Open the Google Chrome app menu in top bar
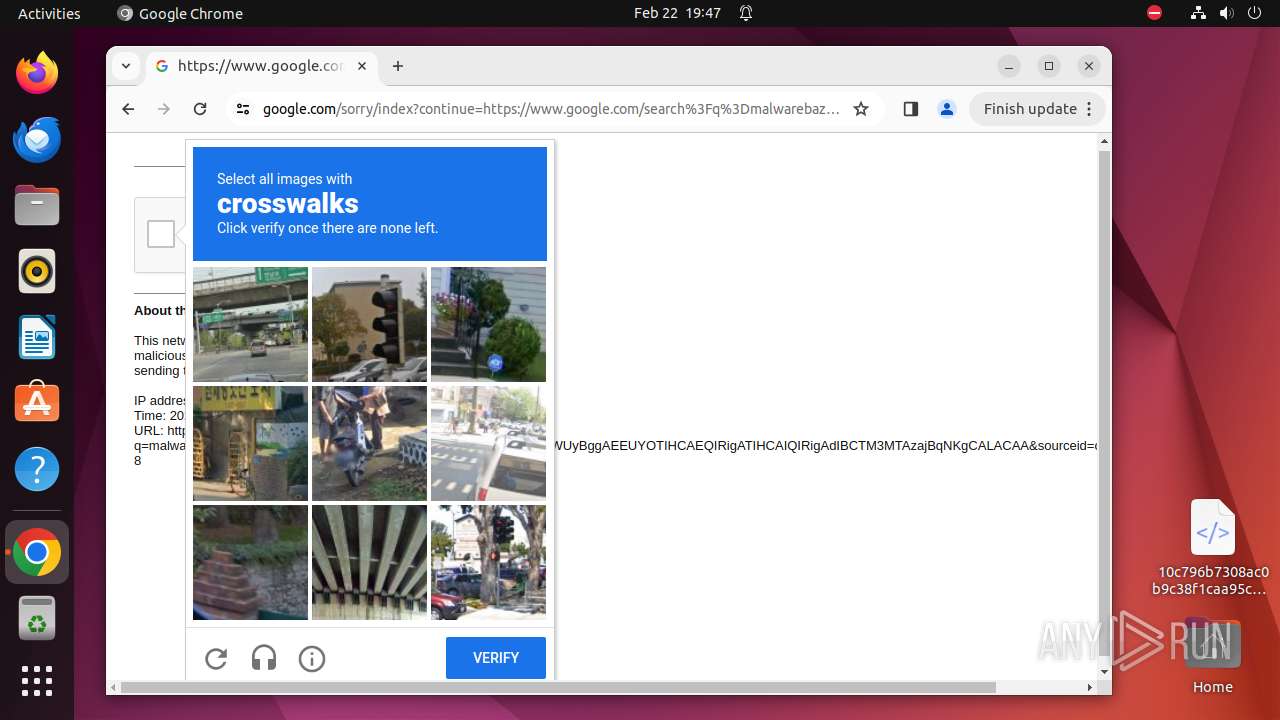The width and height of the screenshot is (1280, 720). (180, 13)
